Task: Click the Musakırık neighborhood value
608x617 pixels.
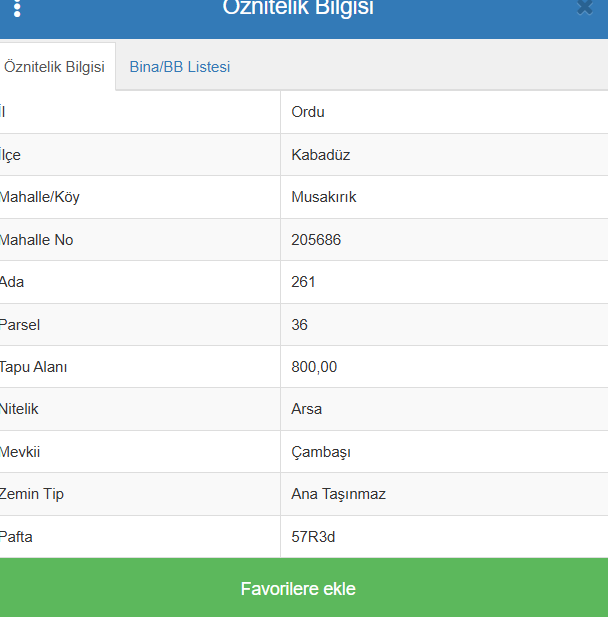Action: click(323, 197)
